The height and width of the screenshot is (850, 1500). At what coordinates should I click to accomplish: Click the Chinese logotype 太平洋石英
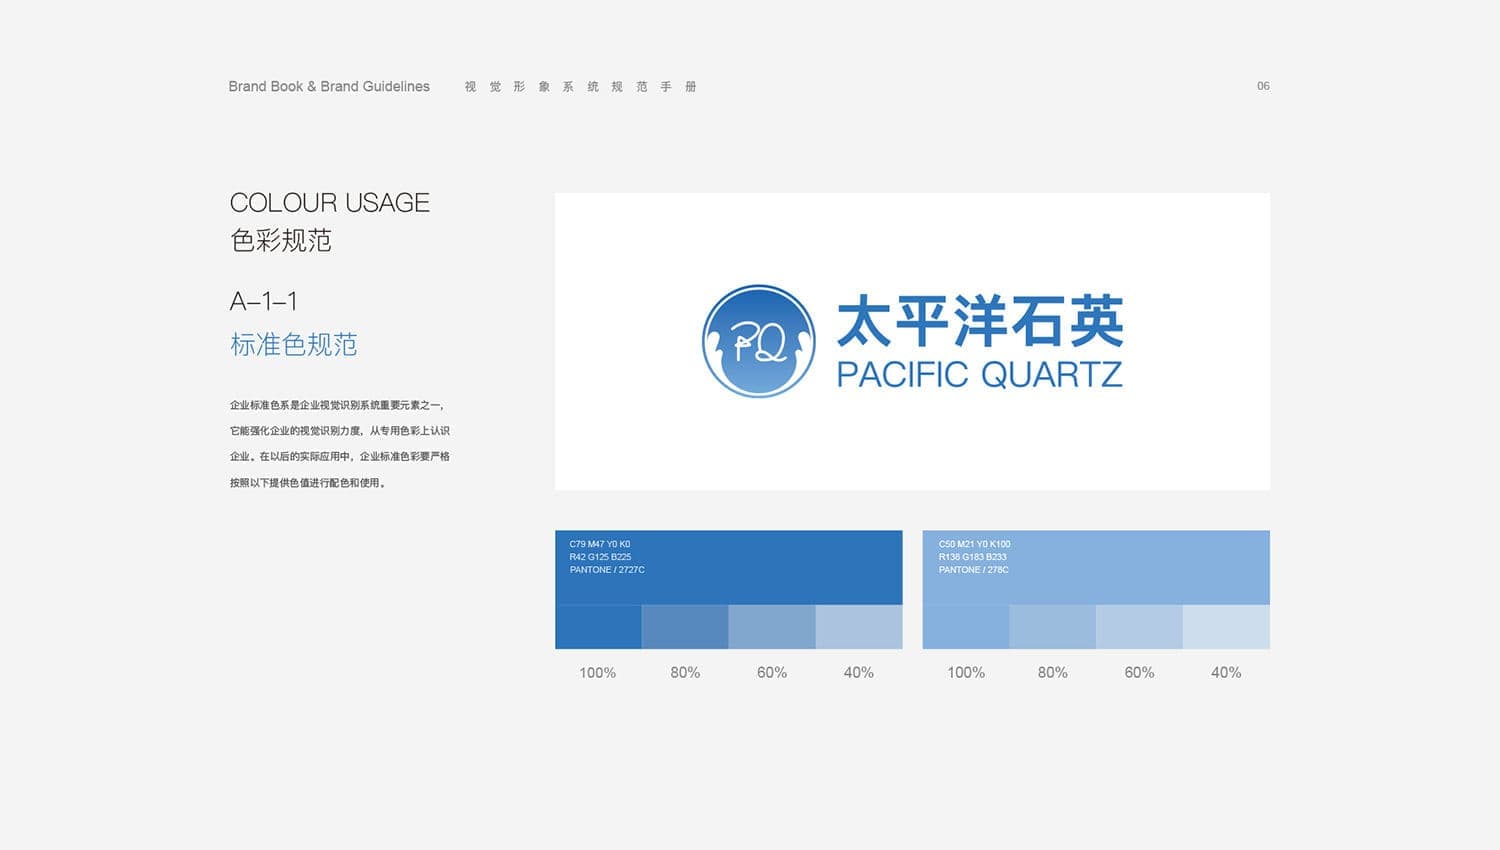click(979, 321)
